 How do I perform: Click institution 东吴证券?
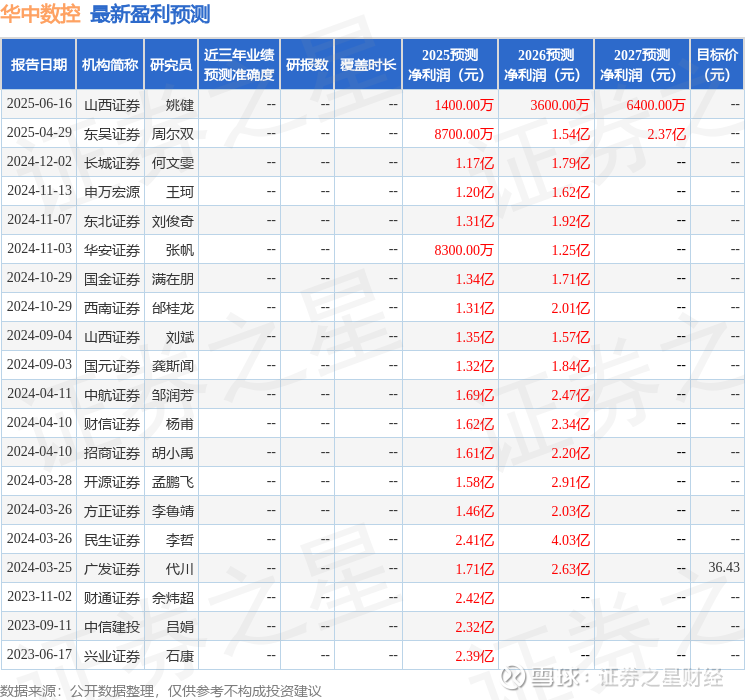(112, 134)
